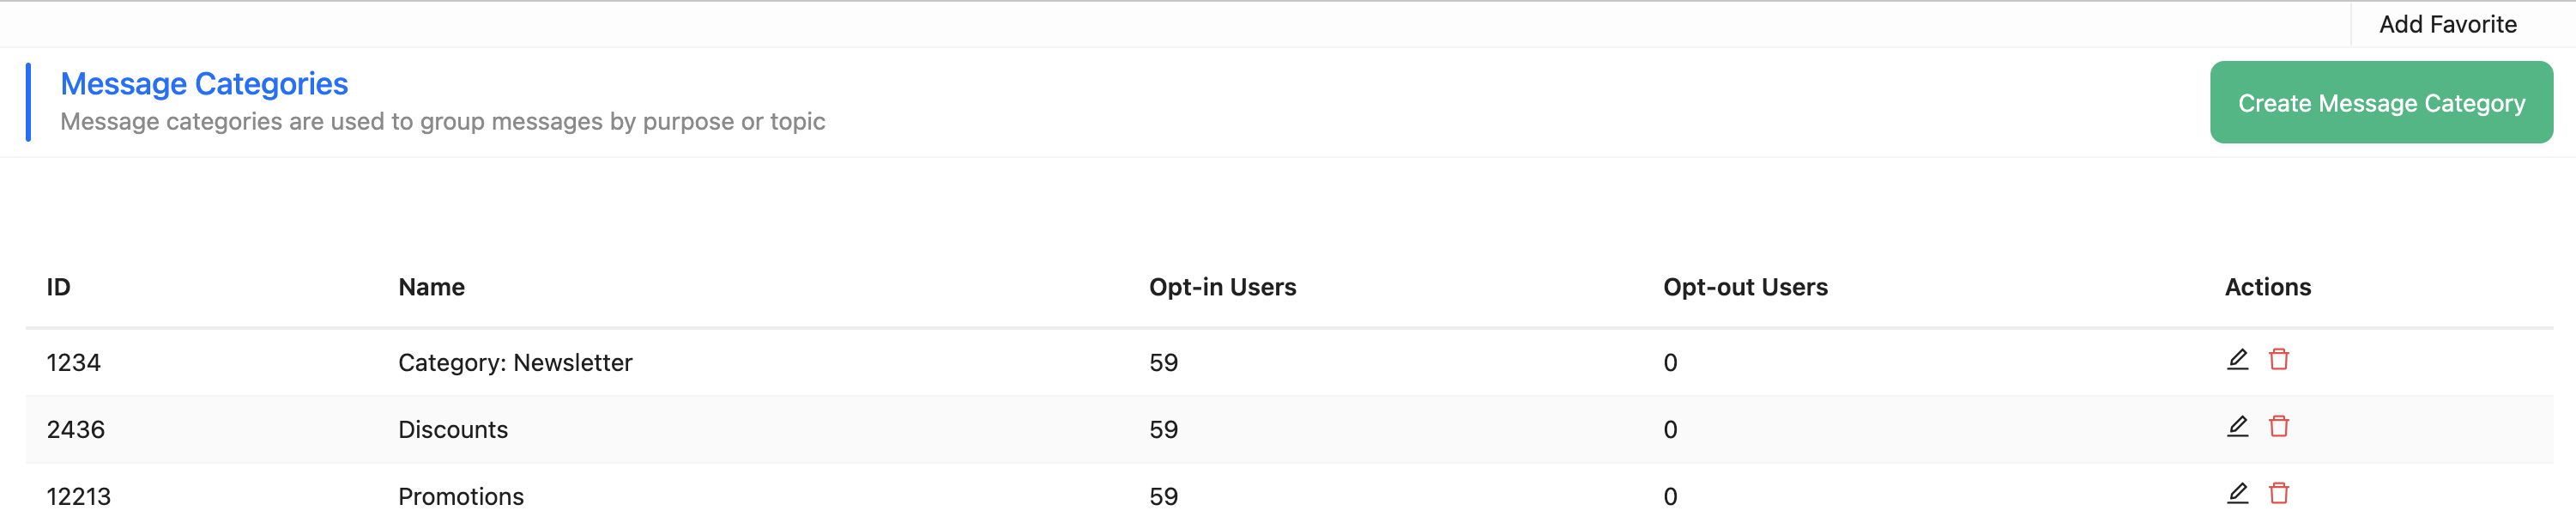
Task: Click the Add Favorite button
Action: pos(2447,25)
